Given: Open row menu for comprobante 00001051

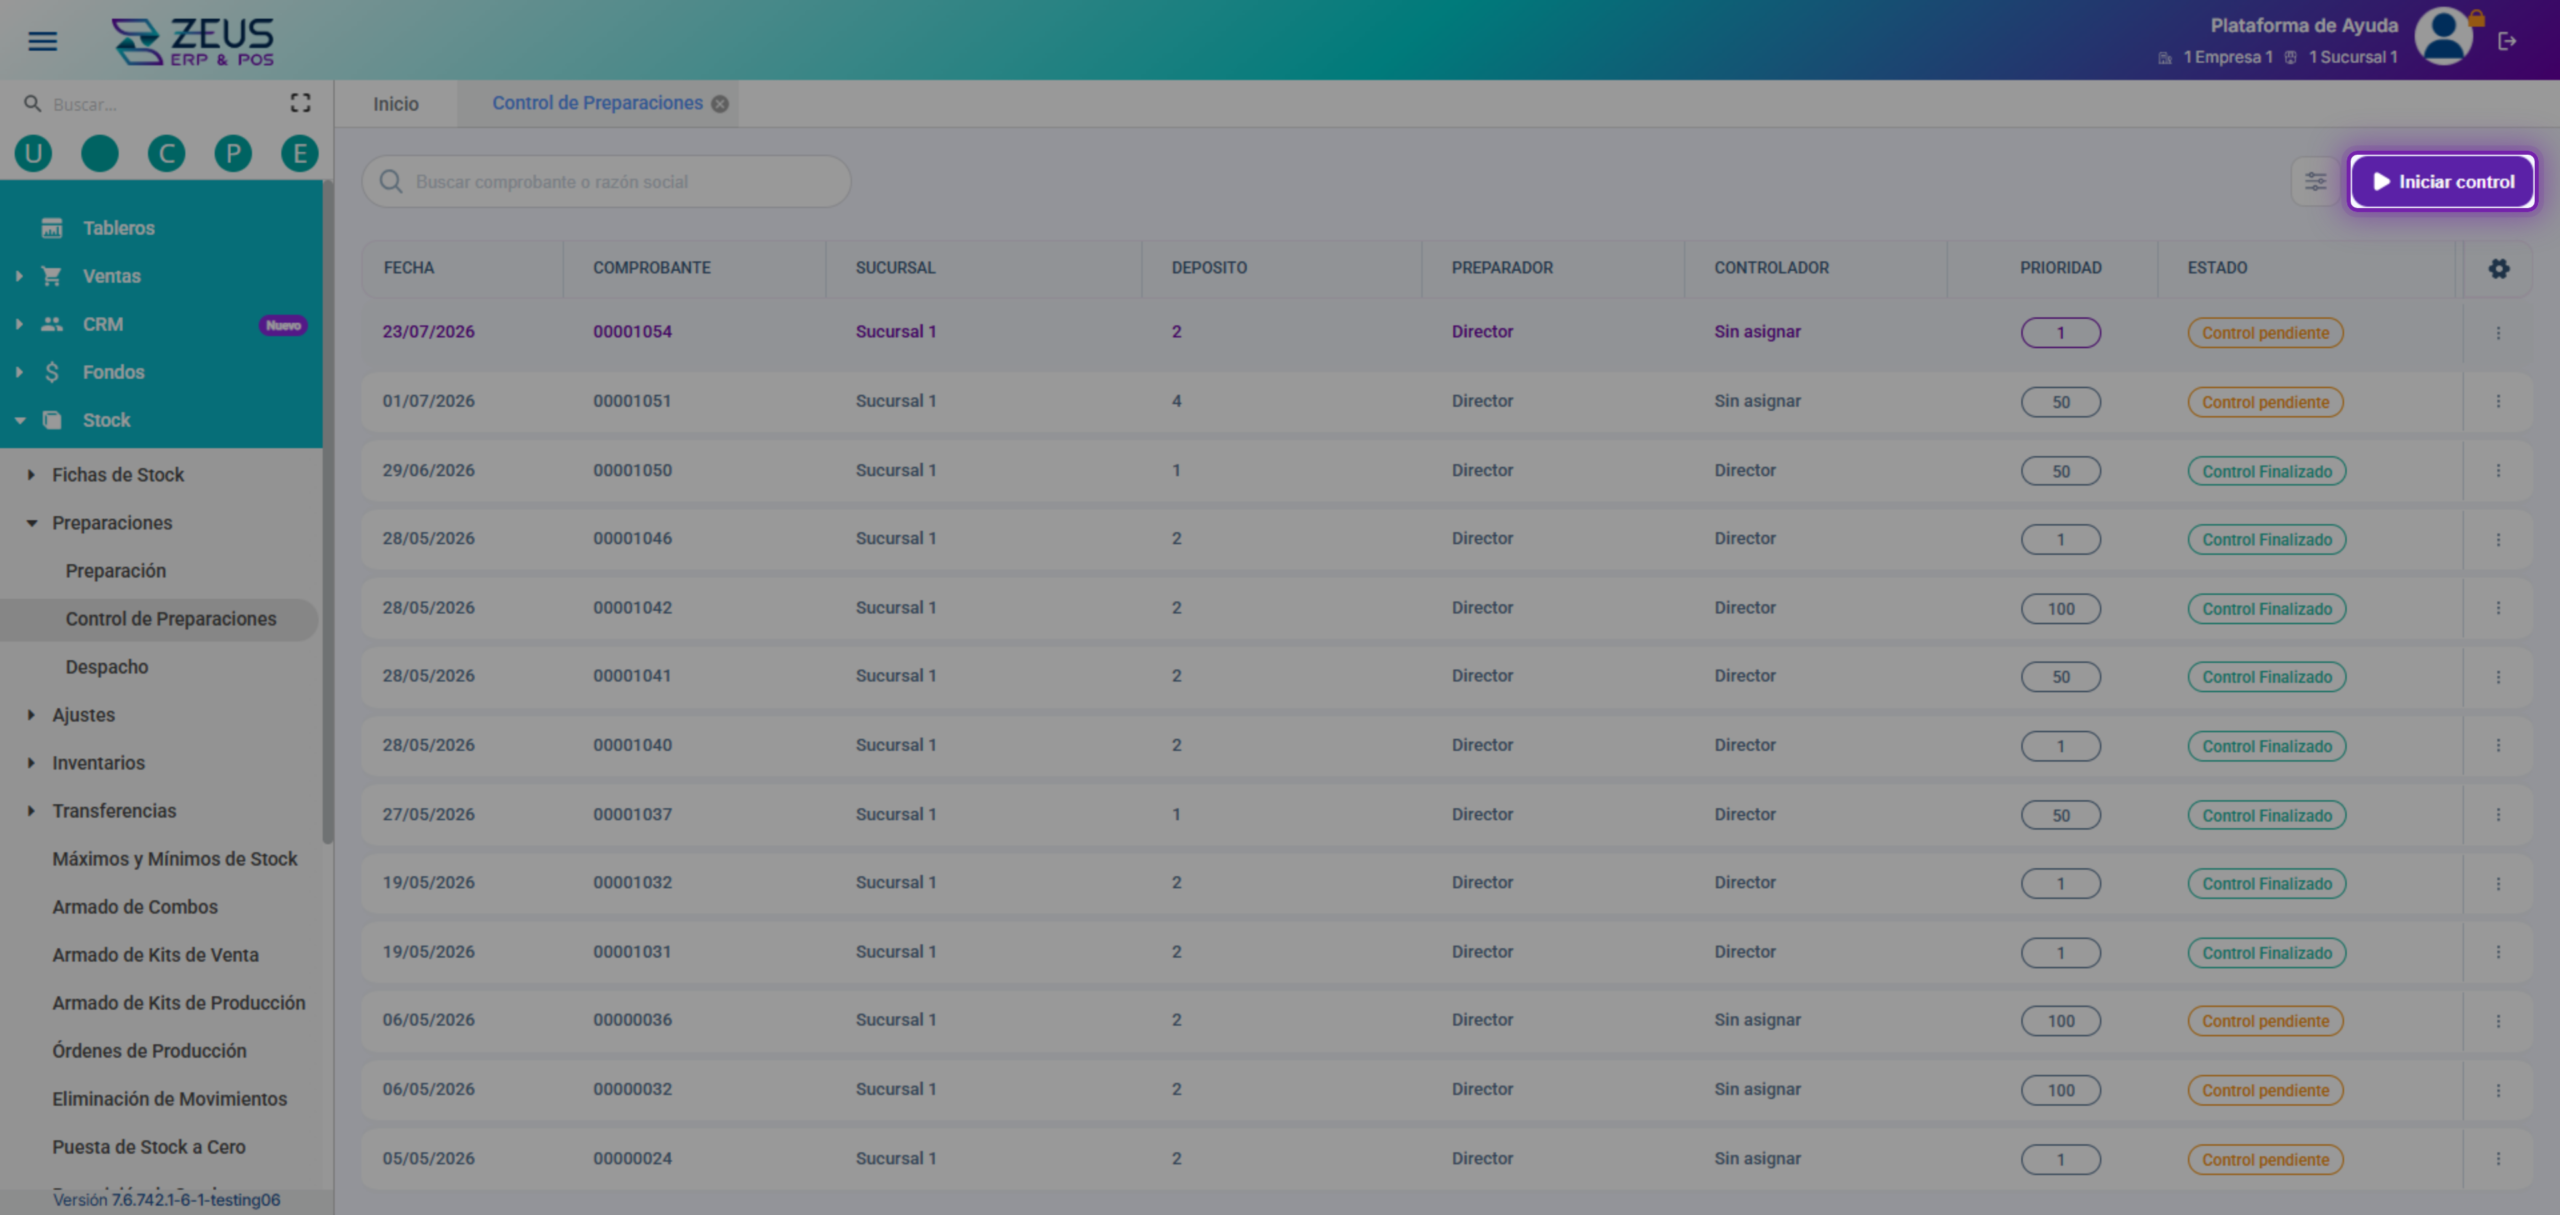Looking at the screenshot, I should pyautogui.click(x=2498, y=401).
